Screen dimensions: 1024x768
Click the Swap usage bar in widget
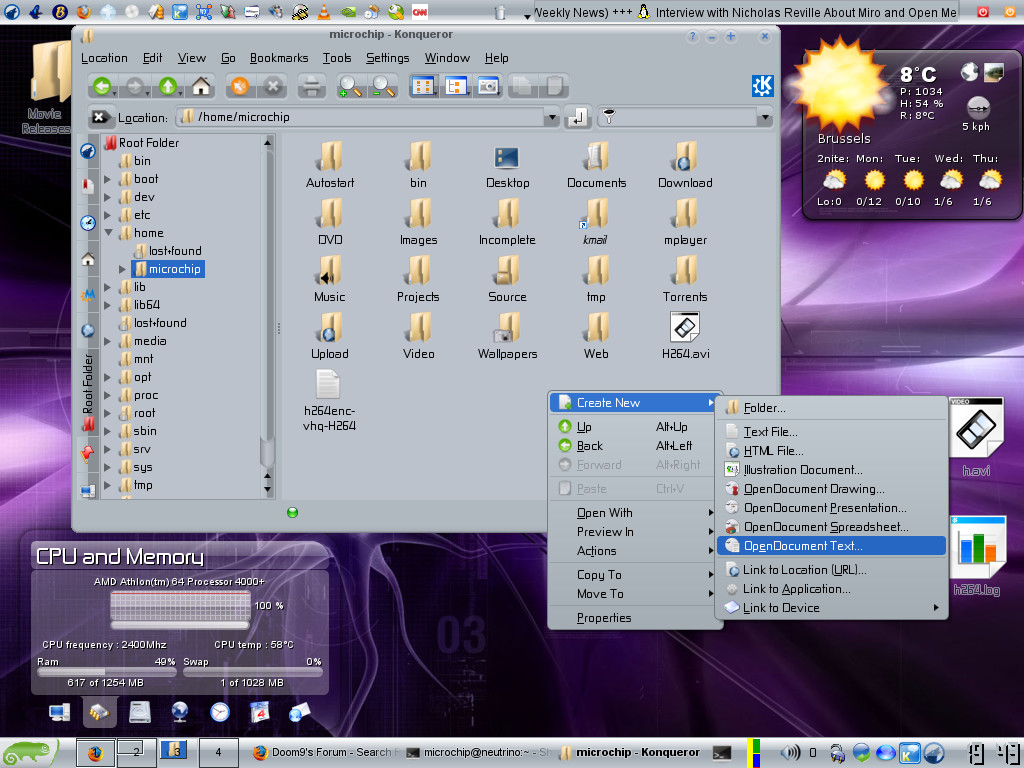[x=253, y=672]
